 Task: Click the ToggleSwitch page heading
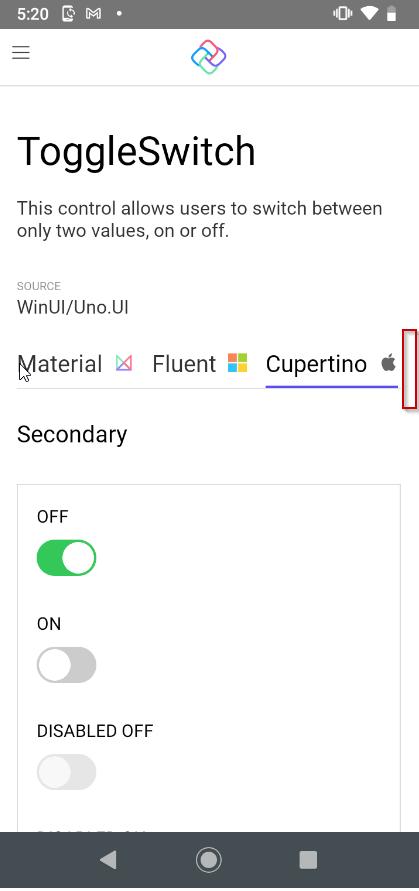pyautogui.click(x=136, y=152)
